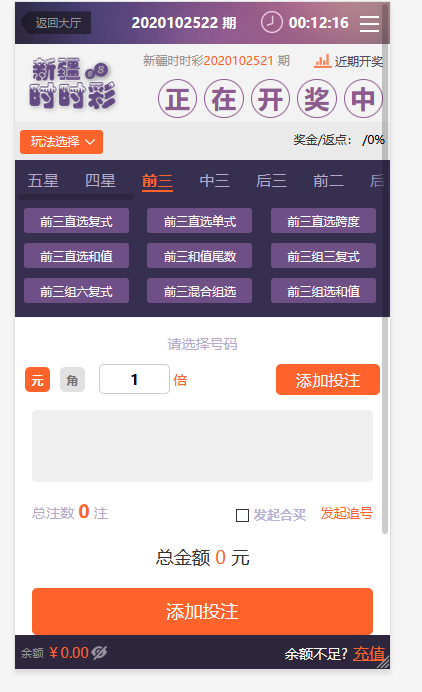This screenshot has height=692, width=422.
Task: Click the bar chart icon beside 近期开奖
Action: [322, 61]
